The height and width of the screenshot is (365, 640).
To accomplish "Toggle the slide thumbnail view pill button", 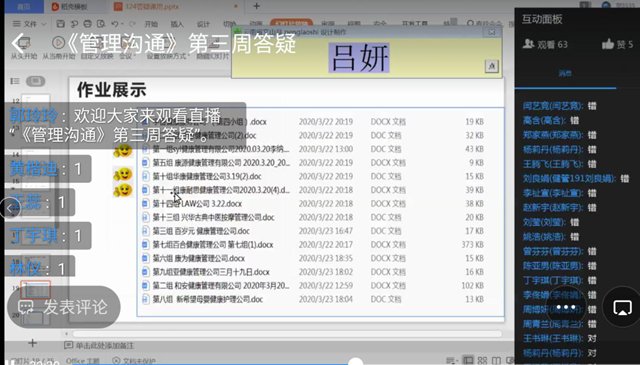I will tap(36, 81).
